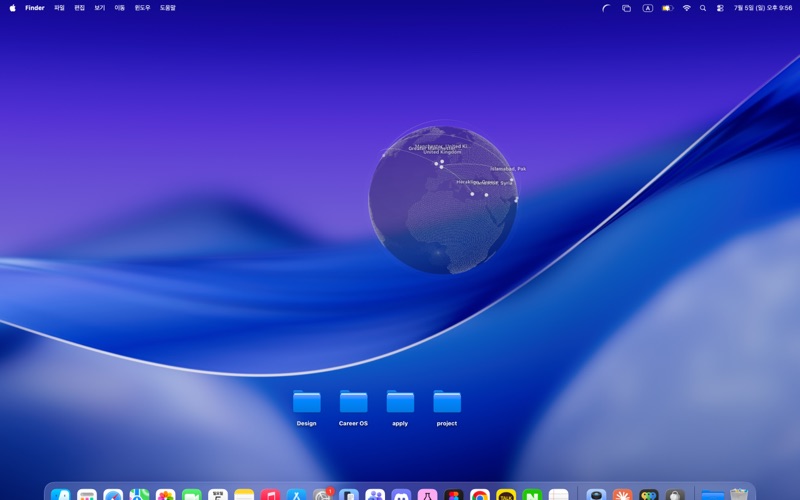The height and width of the screenshot is (500, 800).
Task: Open the 윈도우 menu
Action: (142, 8)
